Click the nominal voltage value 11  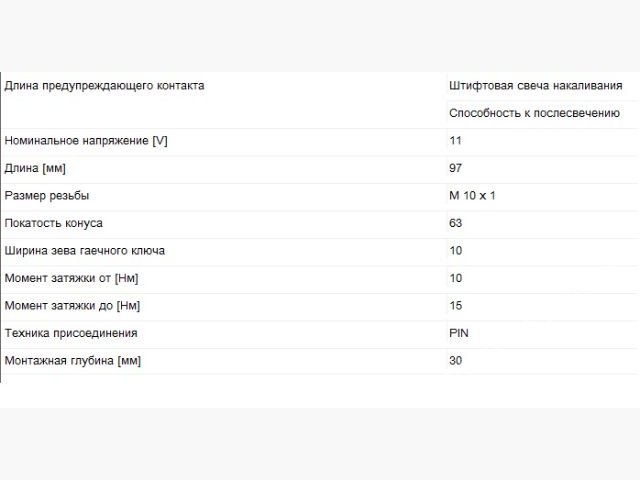pyautogui.click(x=456, y=141)
